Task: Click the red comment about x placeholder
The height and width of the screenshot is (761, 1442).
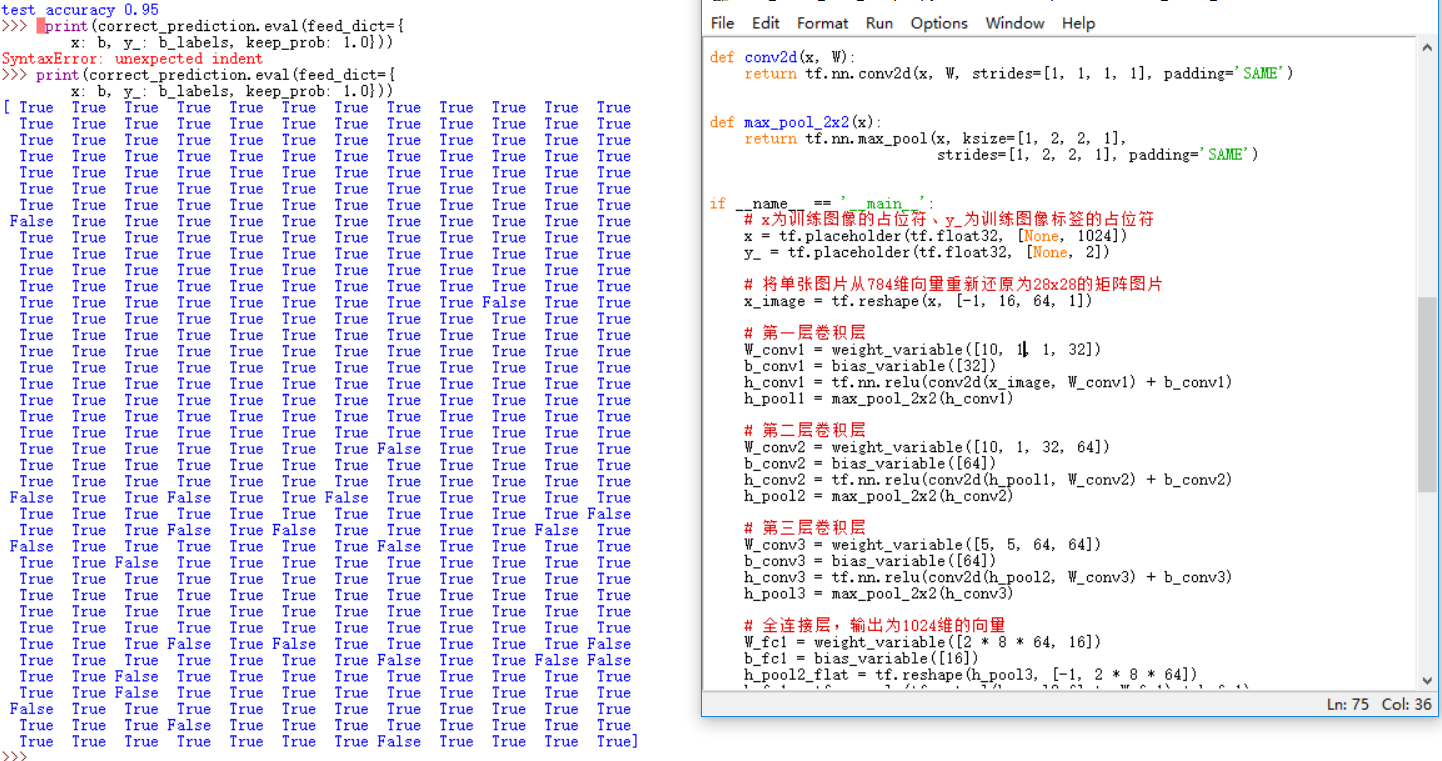Action: (949, 219)
